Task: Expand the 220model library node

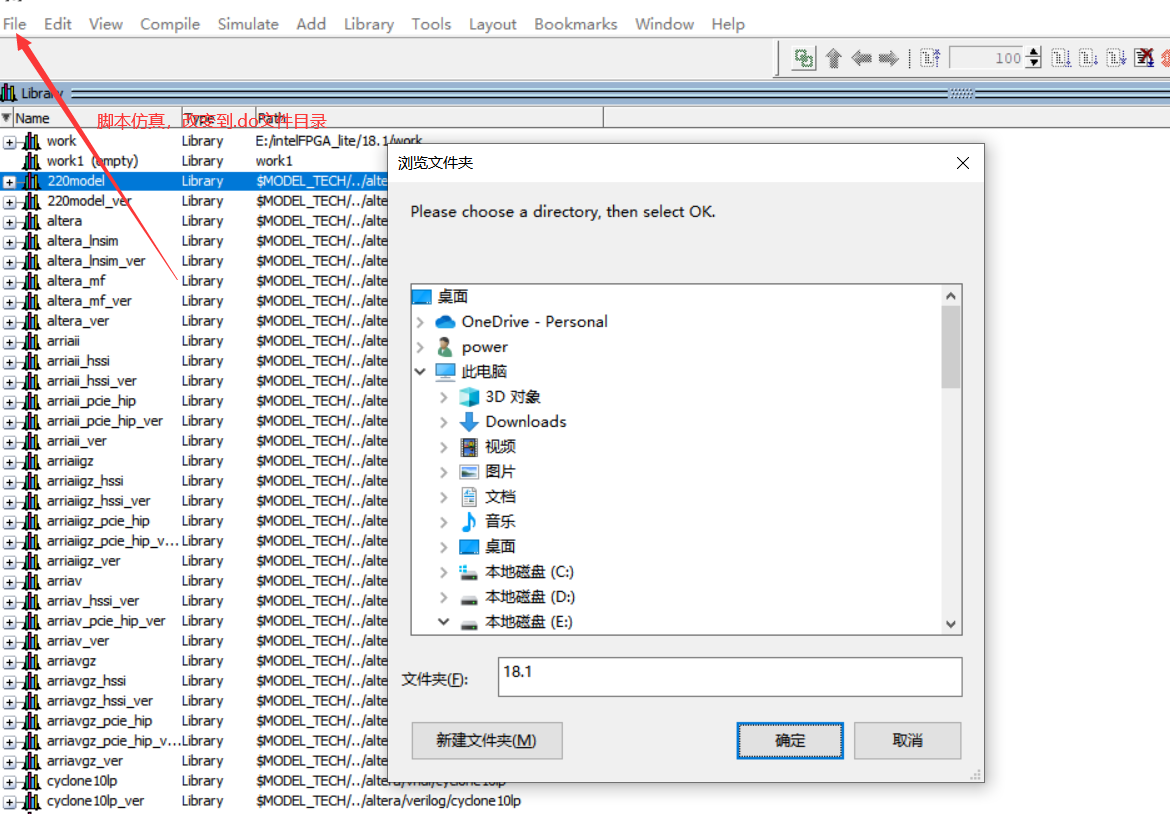Action: (x=9, y=182)
